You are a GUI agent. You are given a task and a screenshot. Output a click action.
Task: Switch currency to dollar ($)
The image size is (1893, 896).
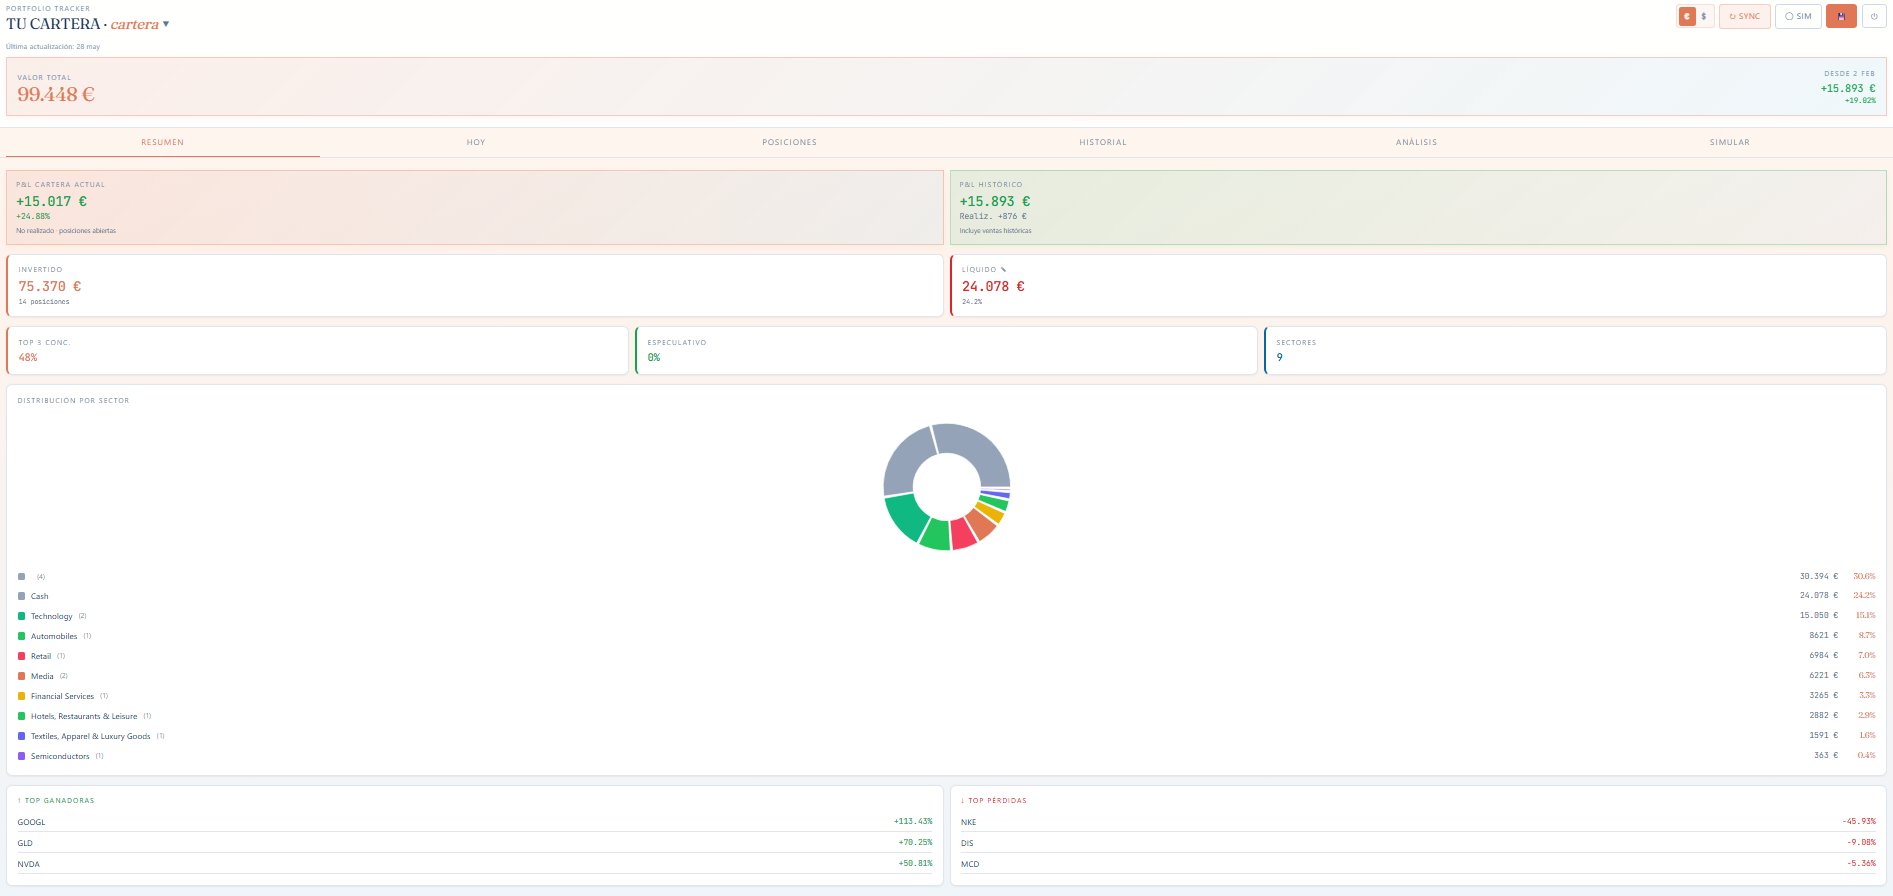click(x=1704, y=16)
